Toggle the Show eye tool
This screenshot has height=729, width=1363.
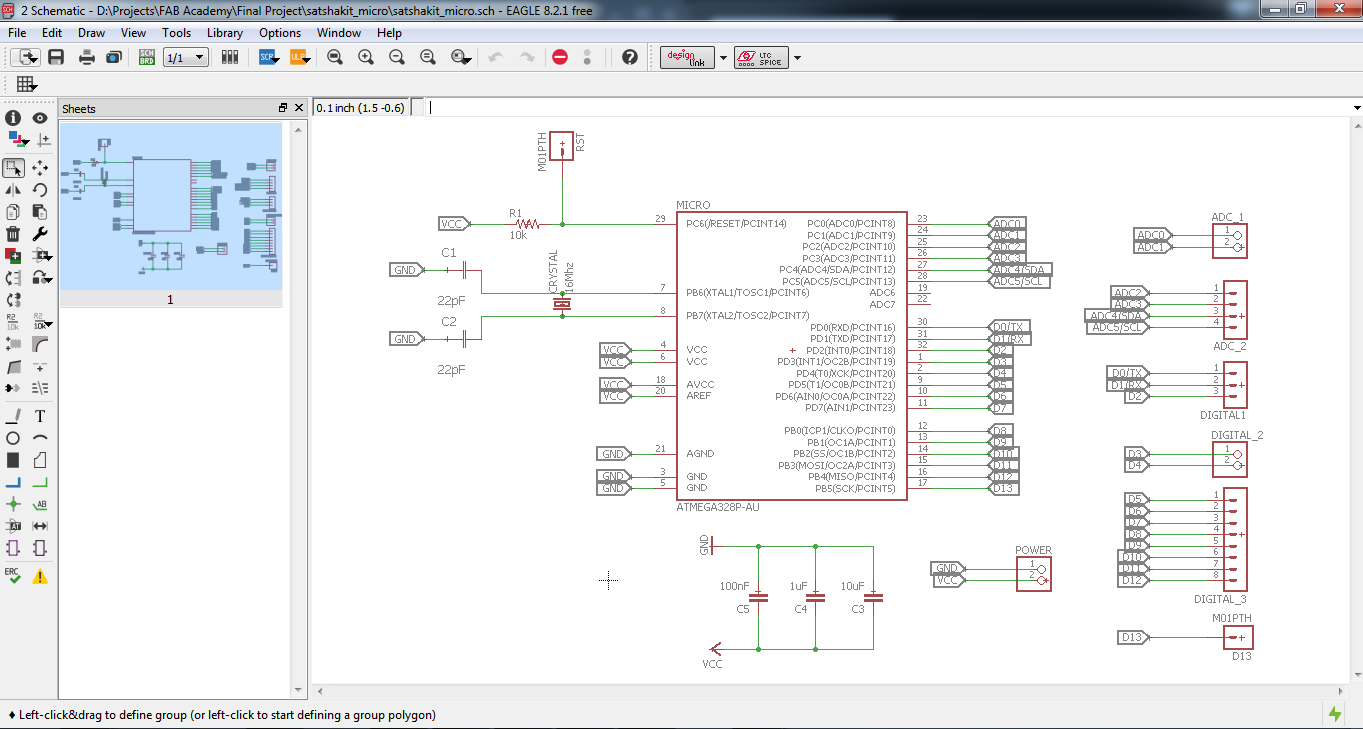[40, 118]
